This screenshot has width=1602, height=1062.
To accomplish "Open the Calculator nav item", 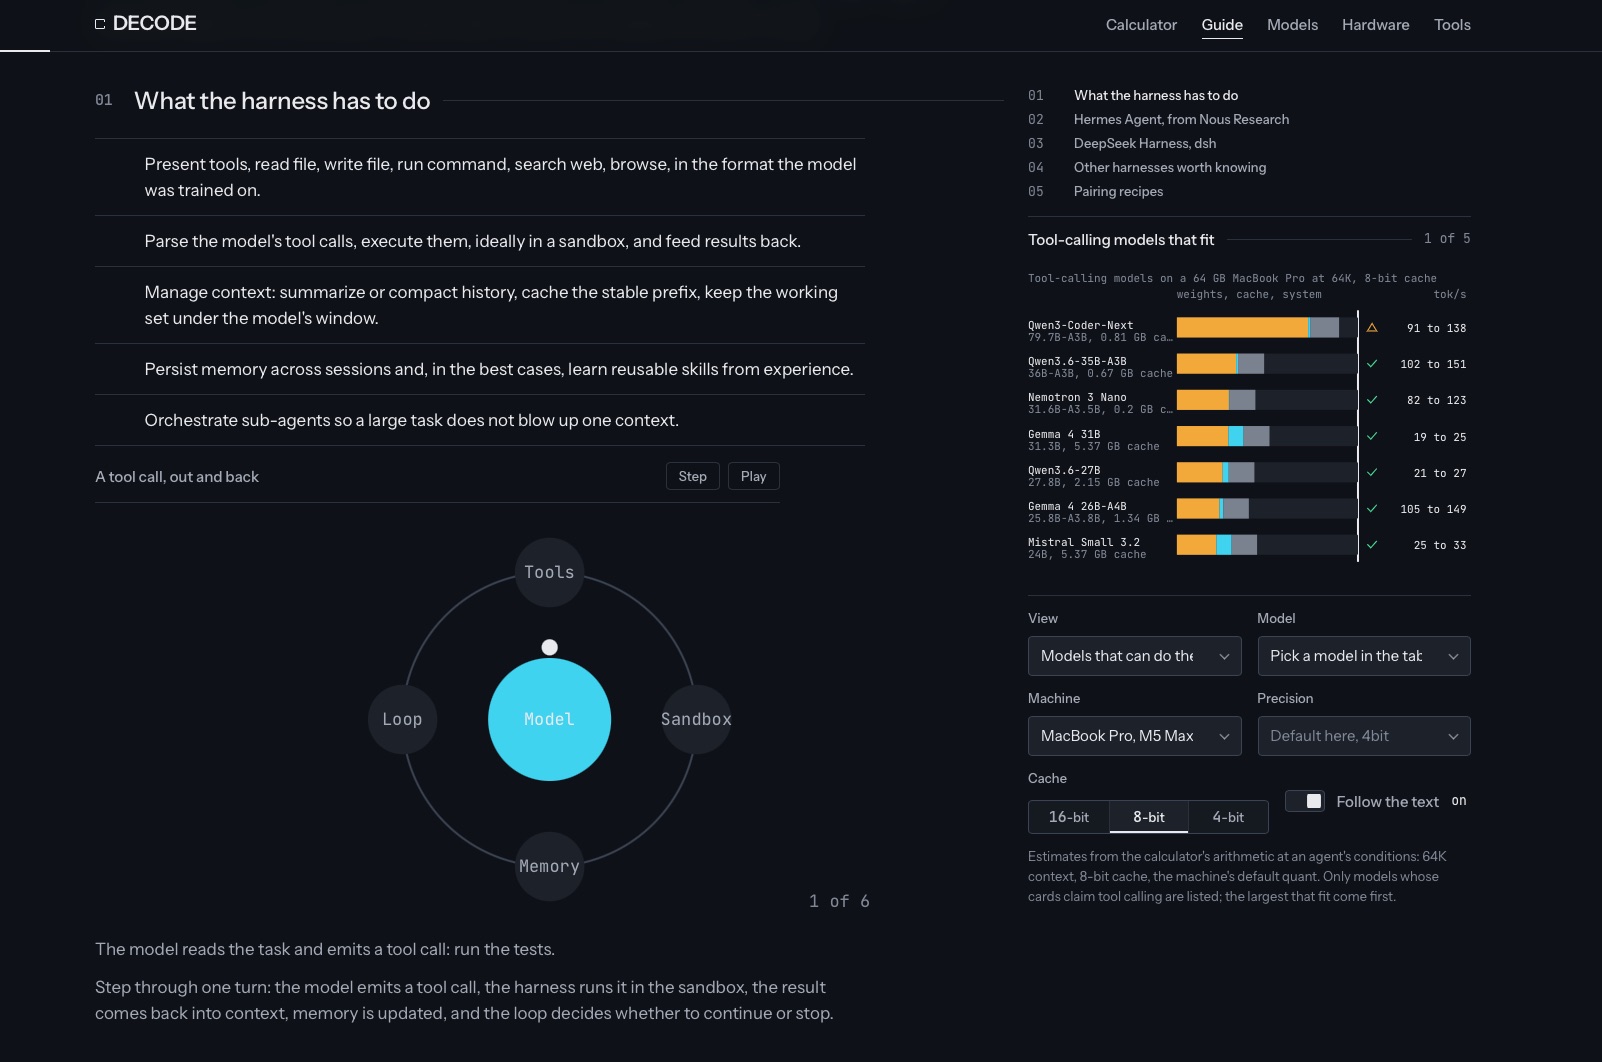I will pos(1141,25).
